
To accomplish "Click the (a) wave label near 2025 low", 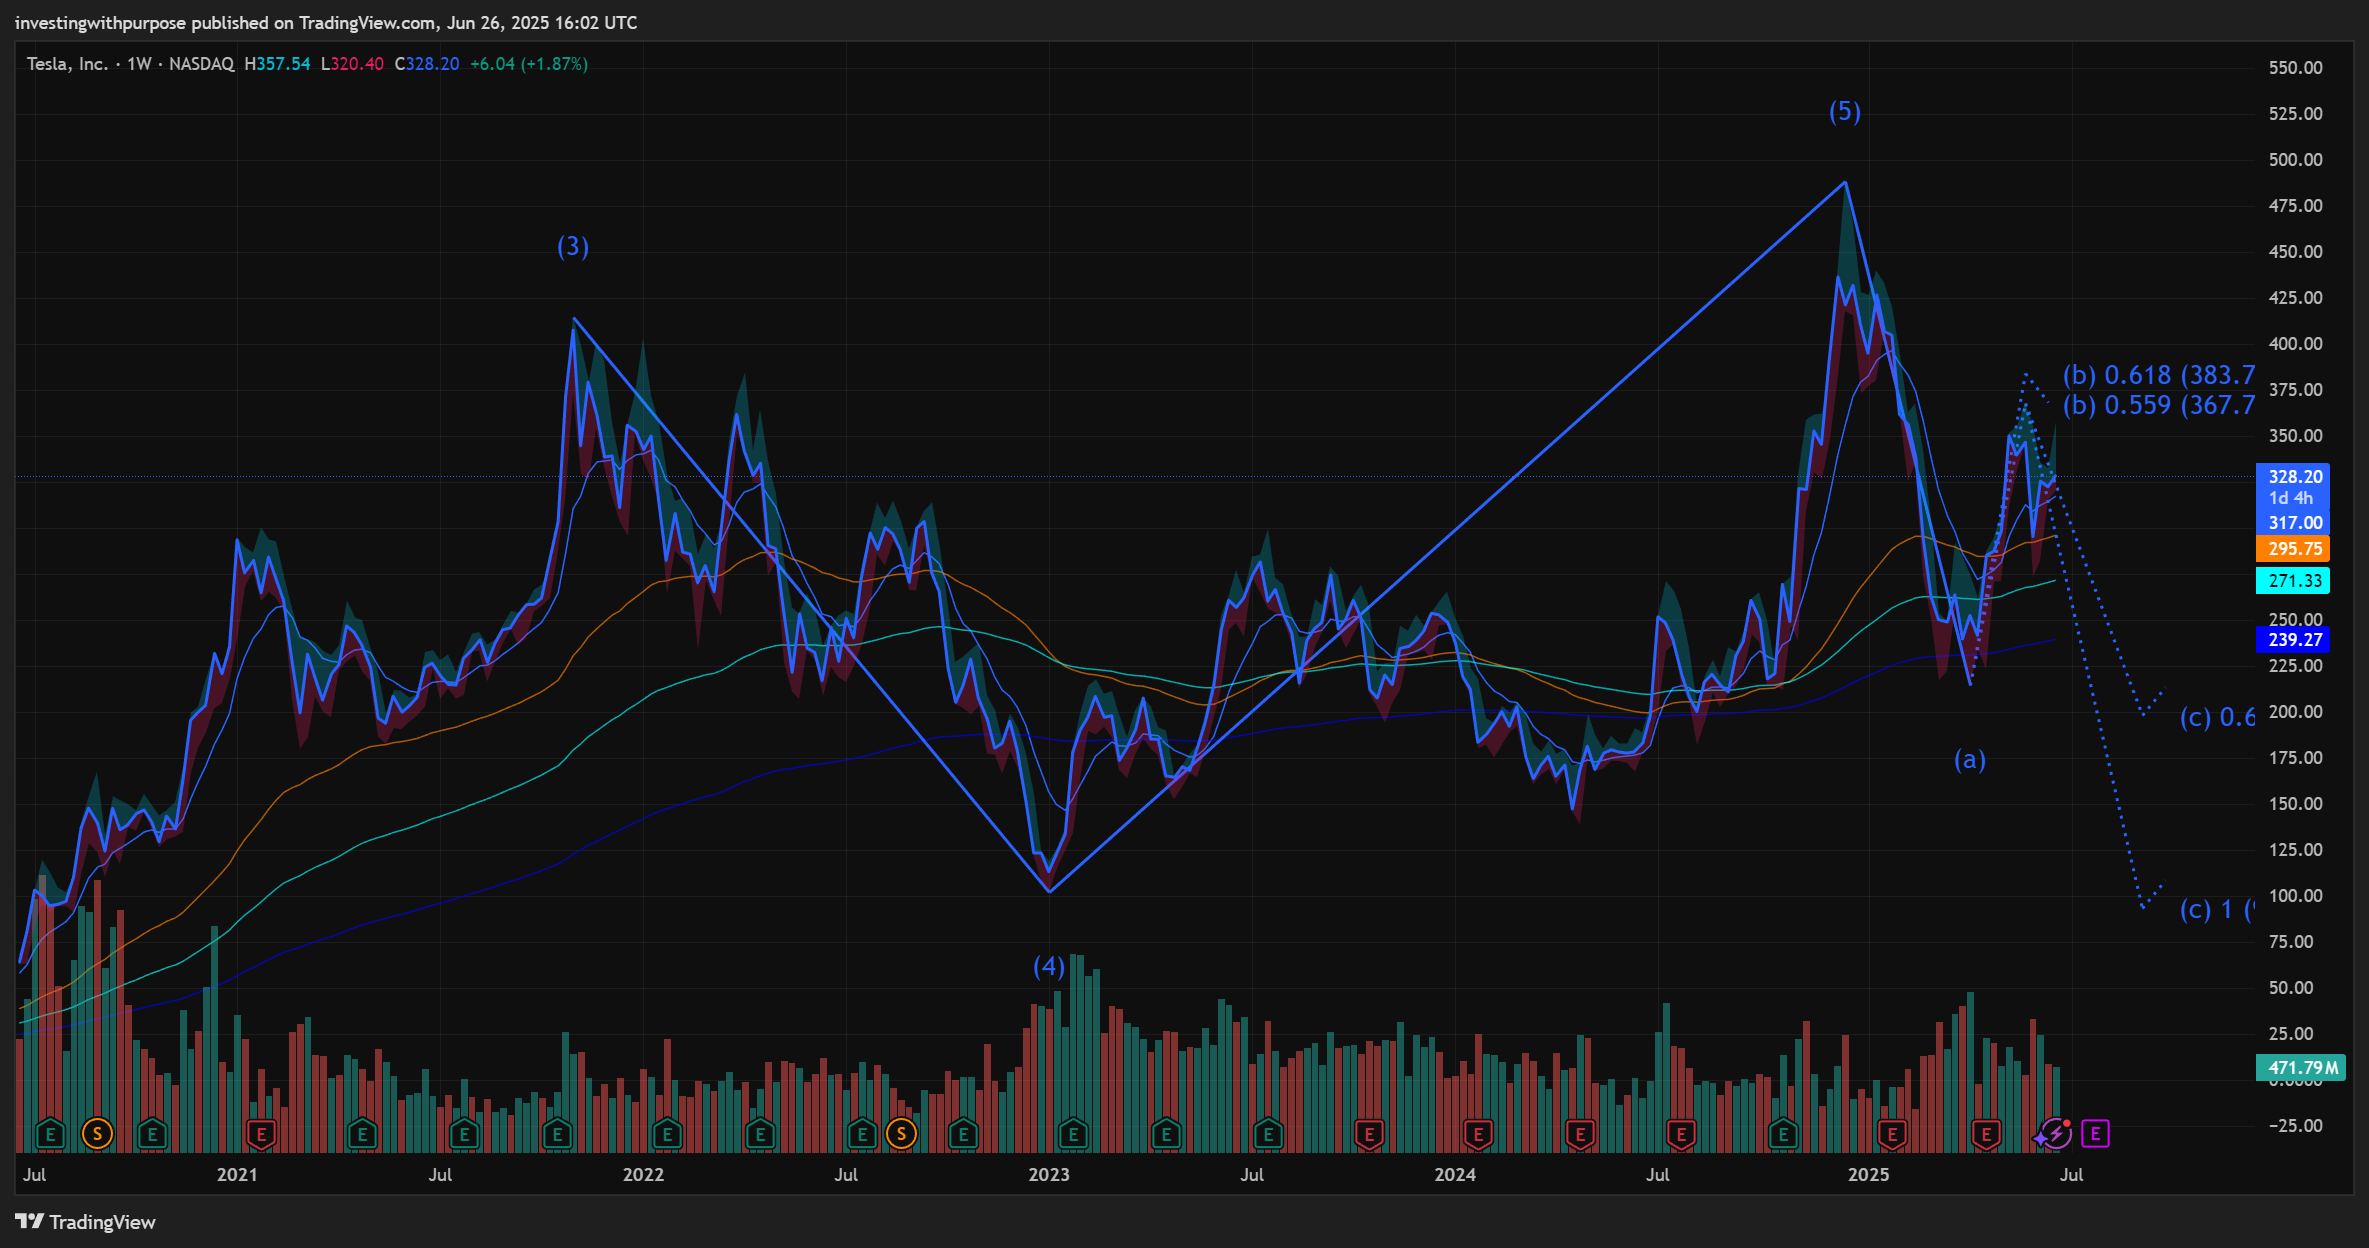I will click(x=1970, y=760).
